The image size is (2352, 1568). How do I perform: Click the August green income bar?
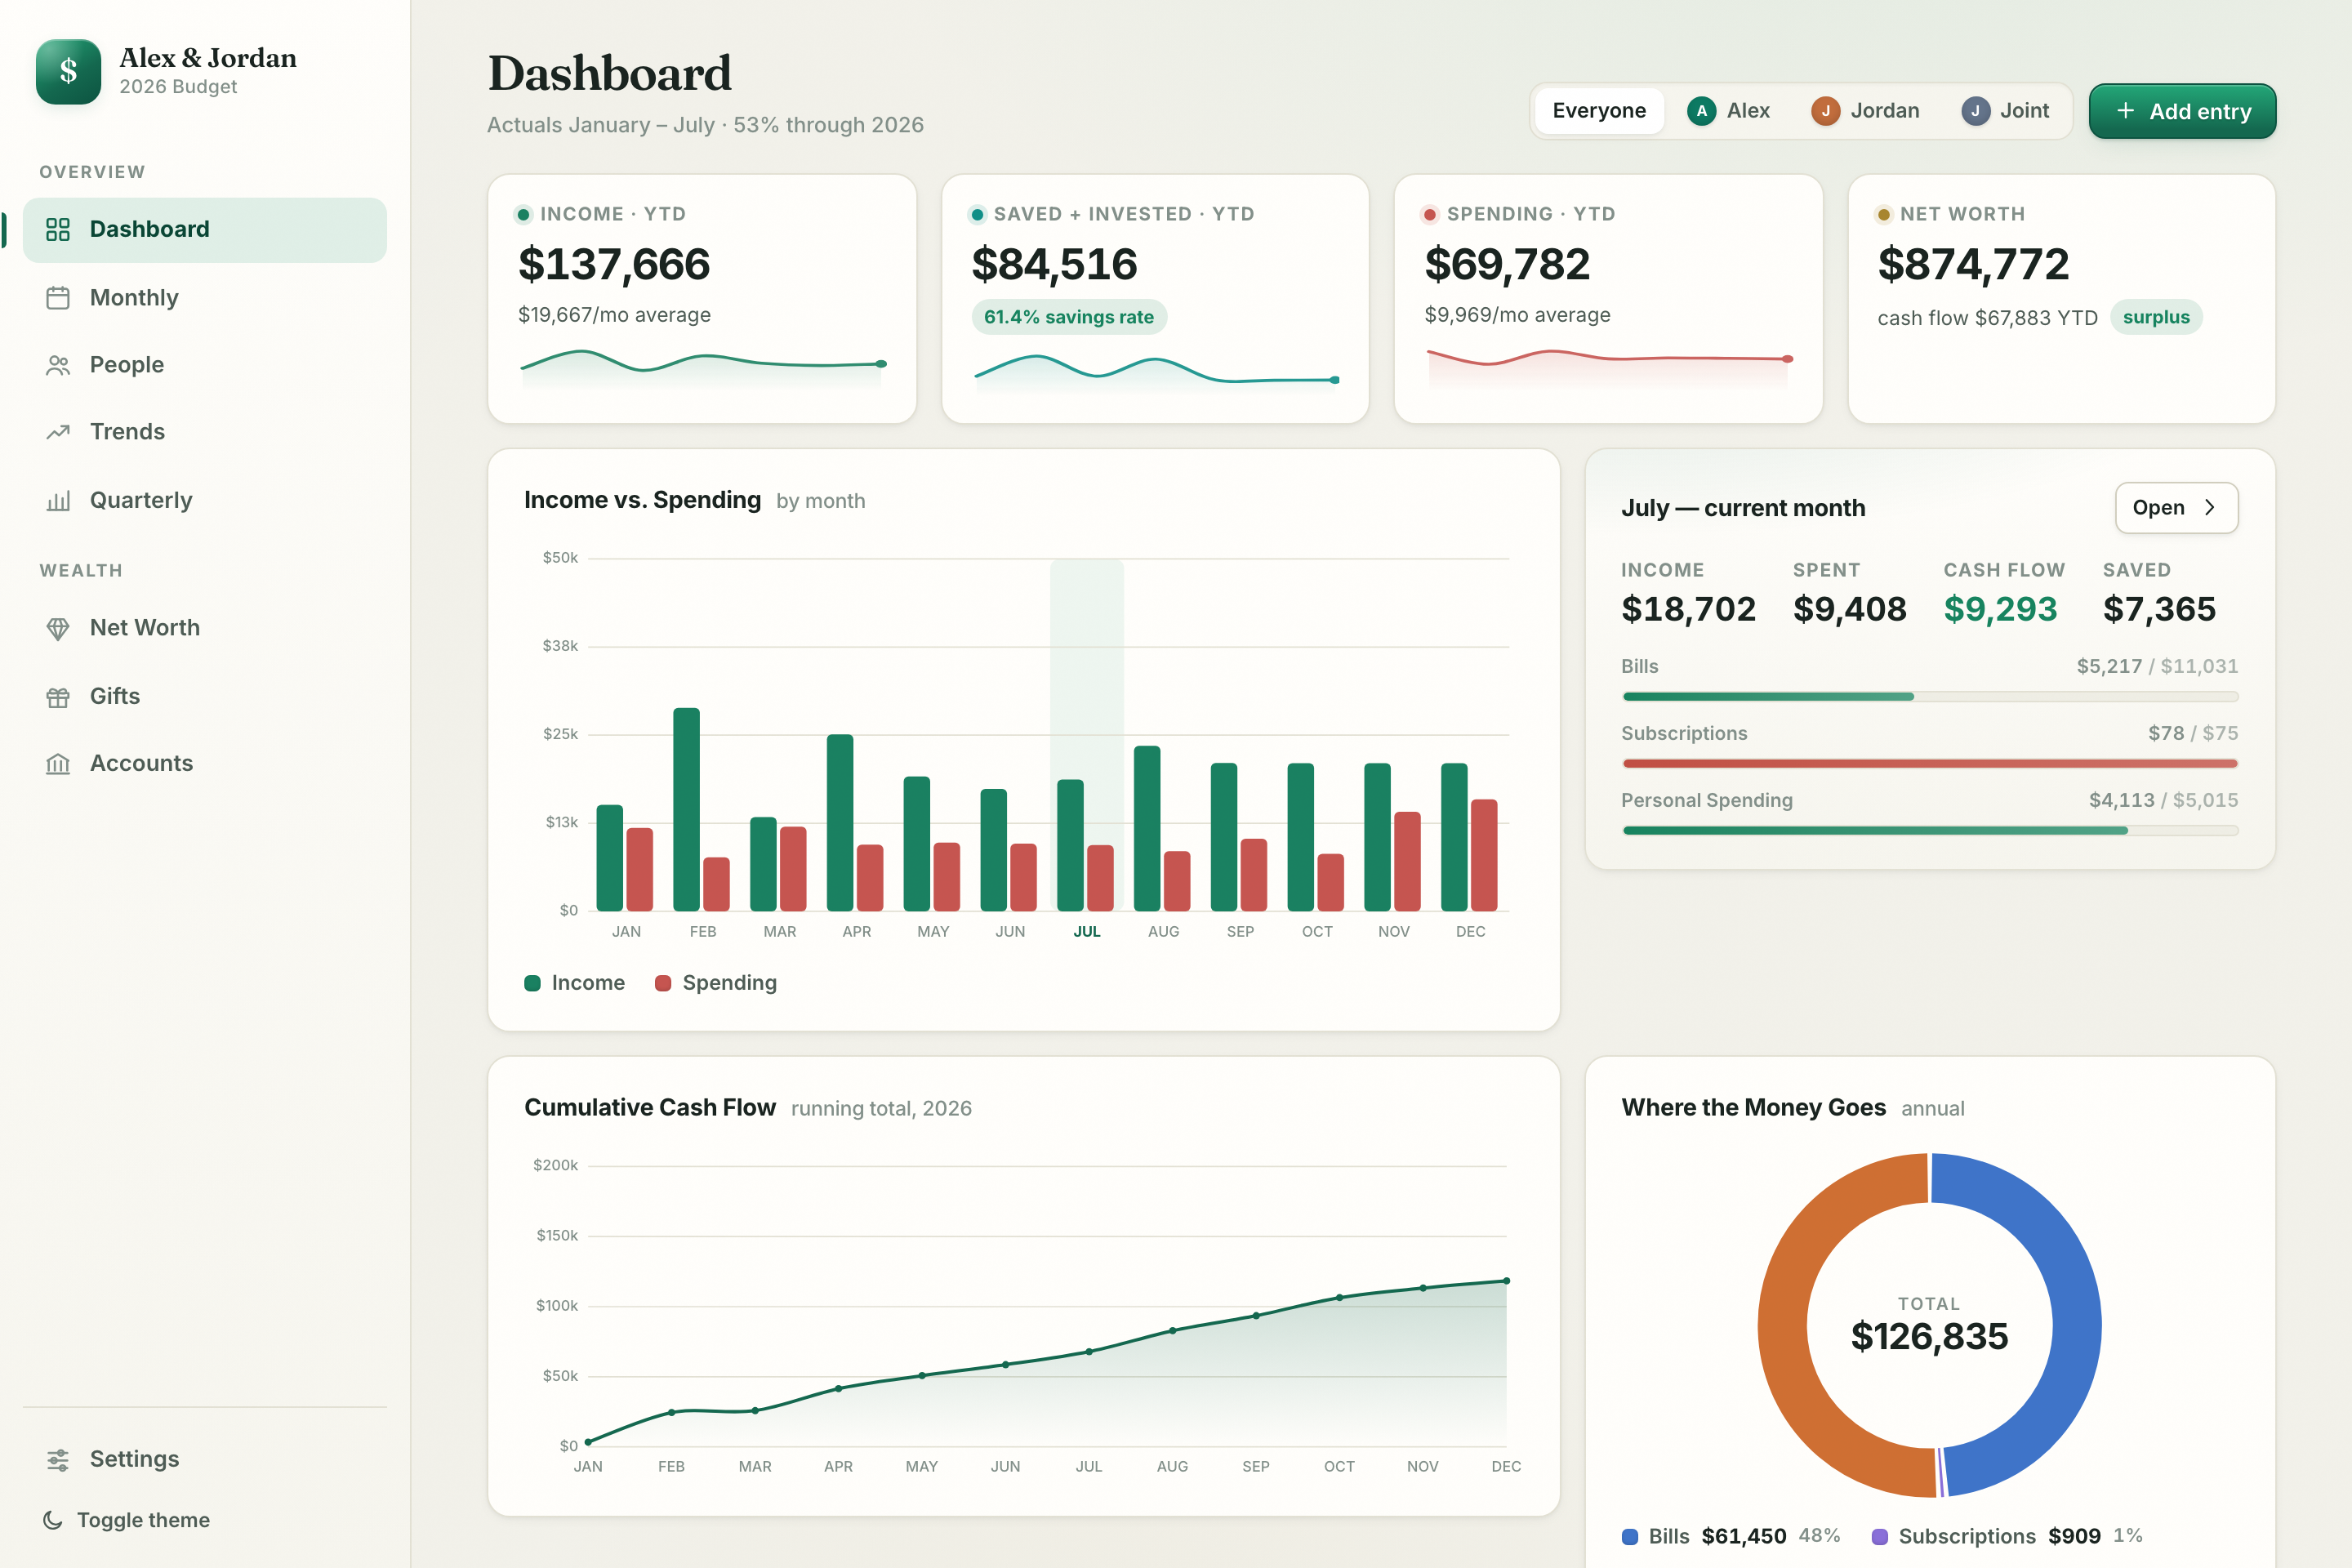(1147, 828)
